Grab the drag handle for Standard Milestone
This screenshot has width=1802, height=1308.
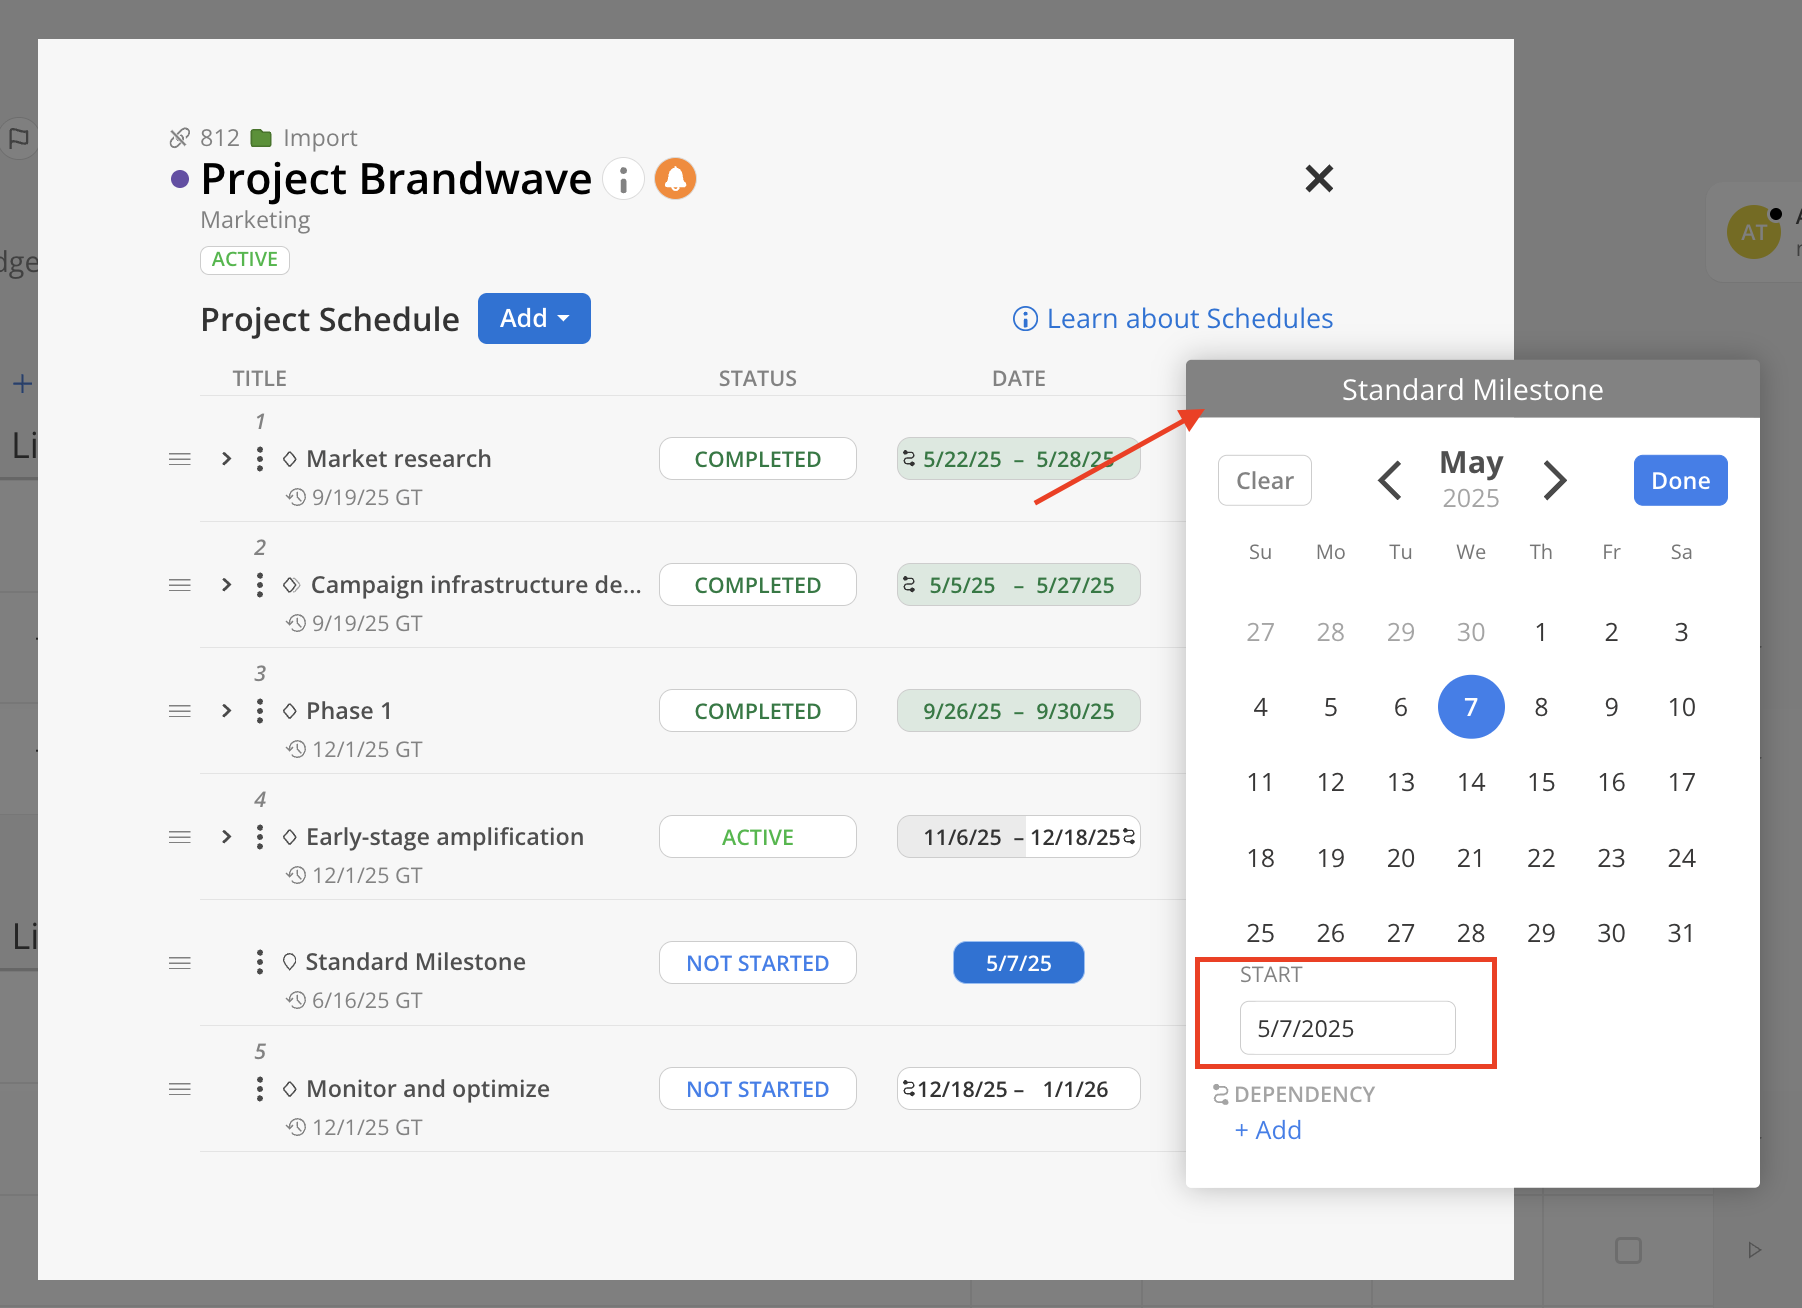[180, 963]
